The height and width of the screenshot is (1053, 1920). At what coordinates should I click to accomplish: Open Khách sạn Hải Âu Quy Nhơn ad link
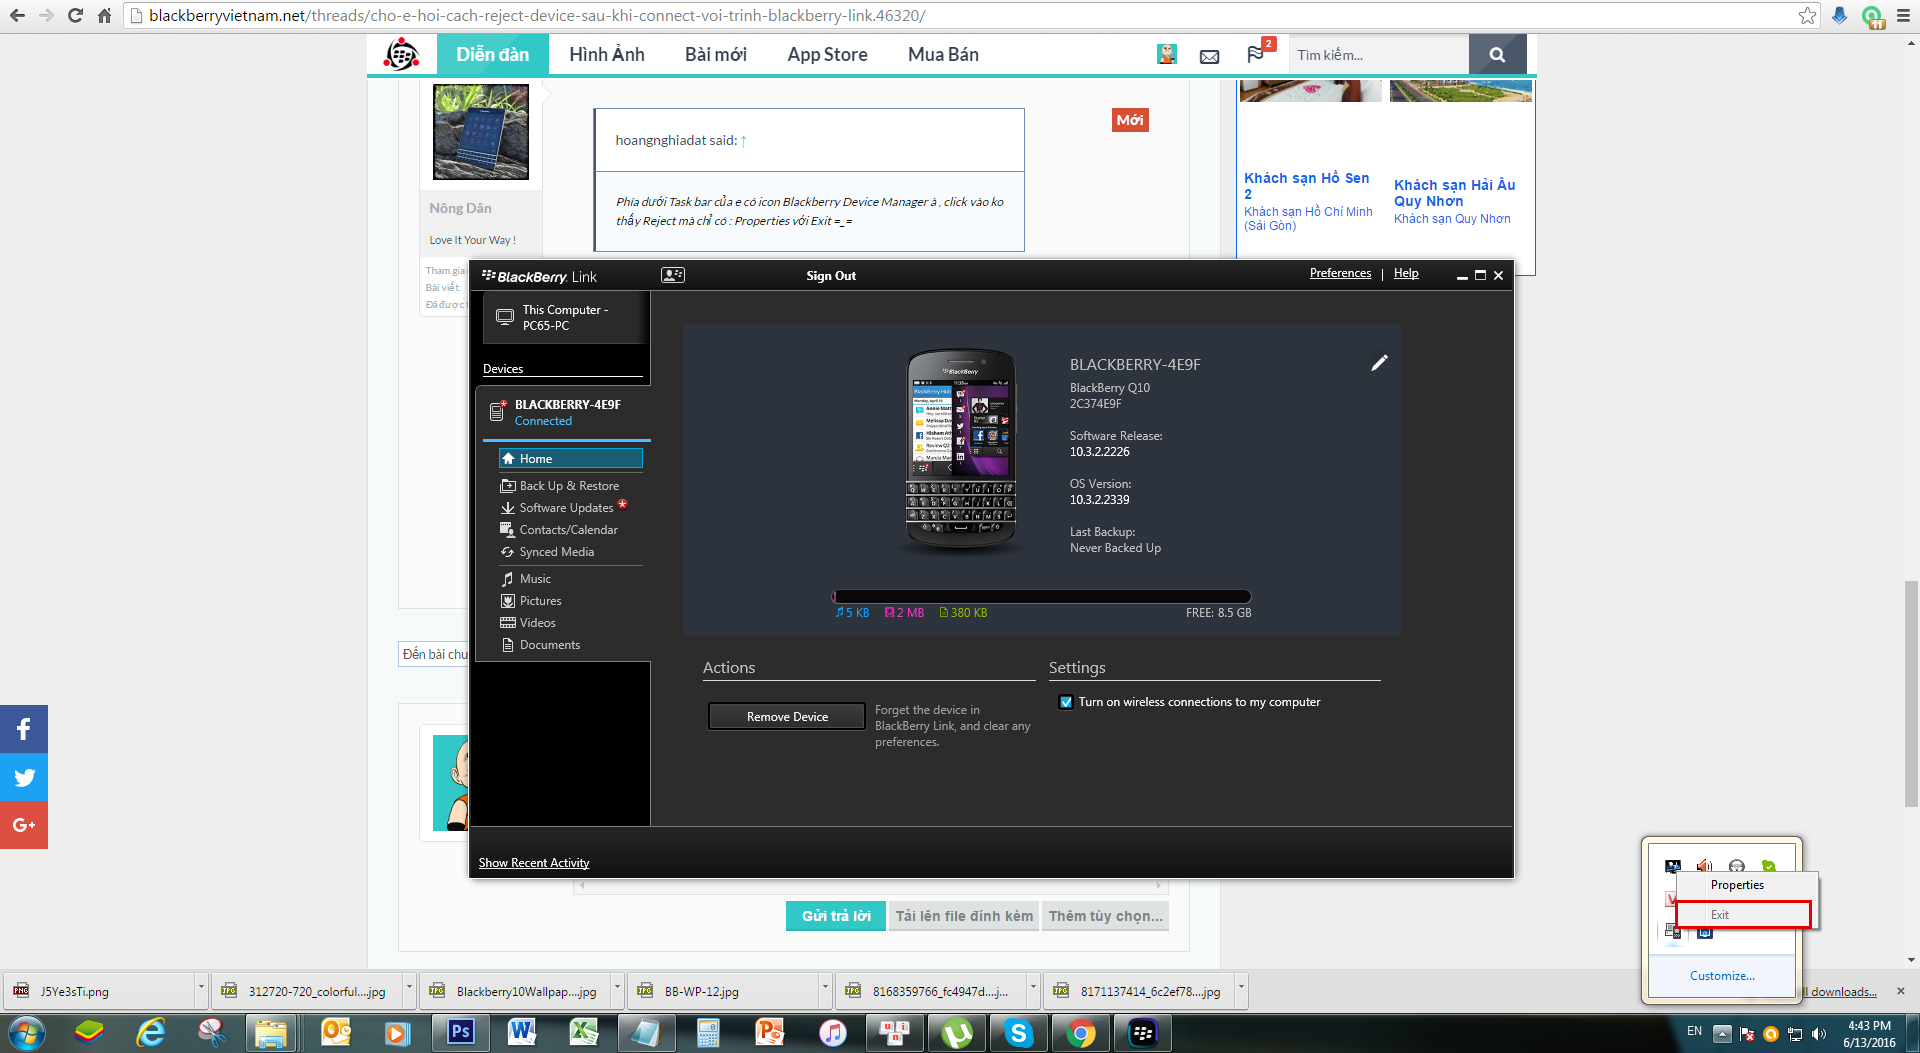pos(1455,193)
